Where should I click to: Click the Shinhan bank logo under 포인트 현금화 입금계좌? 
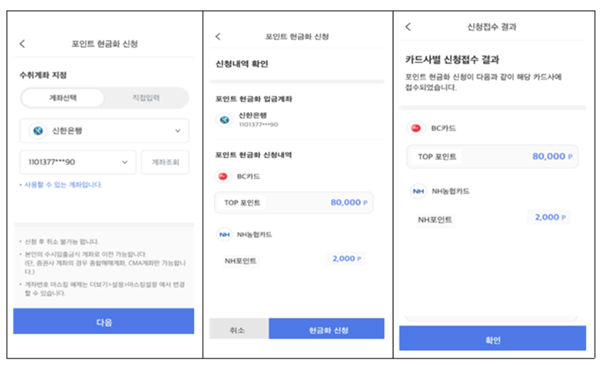[x=225, y=120]
